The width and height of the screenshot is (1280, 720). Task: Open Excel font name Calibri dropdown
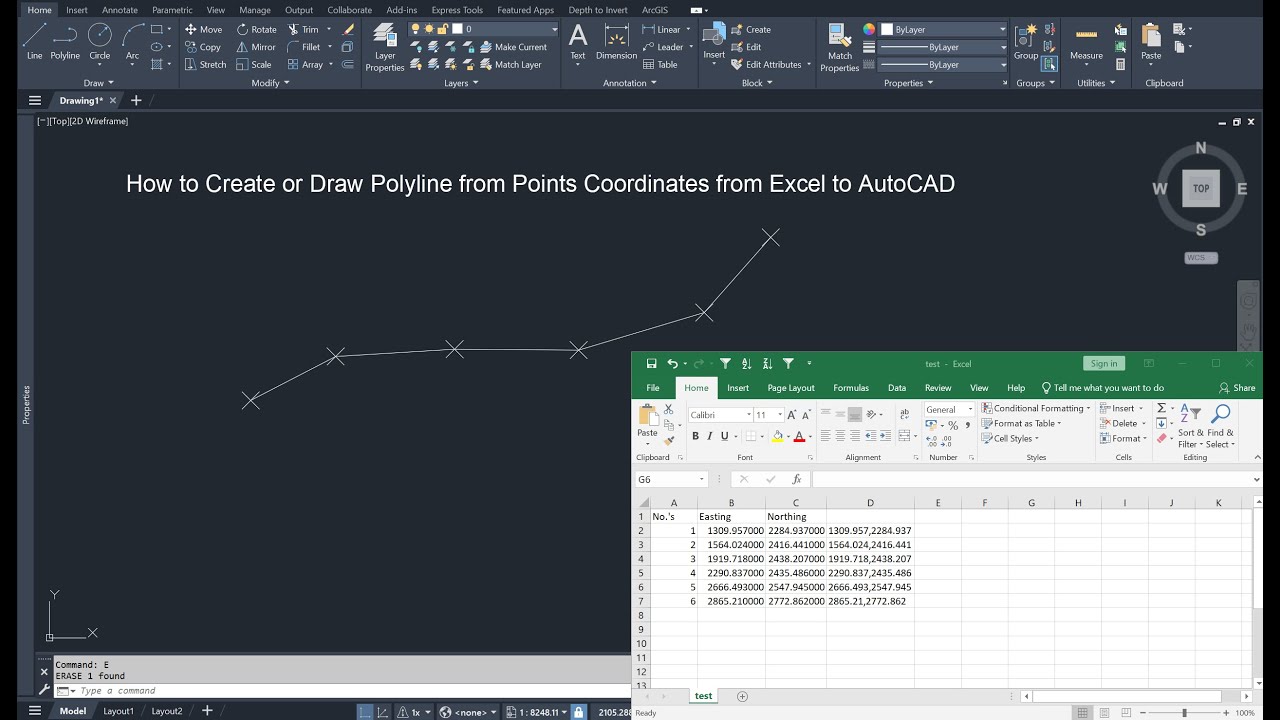(748, 414)
